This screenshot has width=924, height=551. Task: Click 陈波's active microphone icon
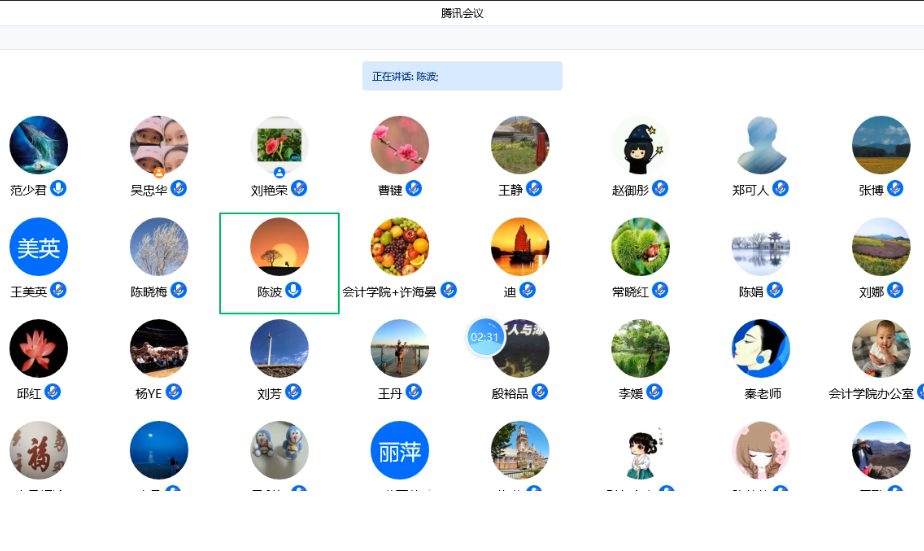(x=293, y=290)
